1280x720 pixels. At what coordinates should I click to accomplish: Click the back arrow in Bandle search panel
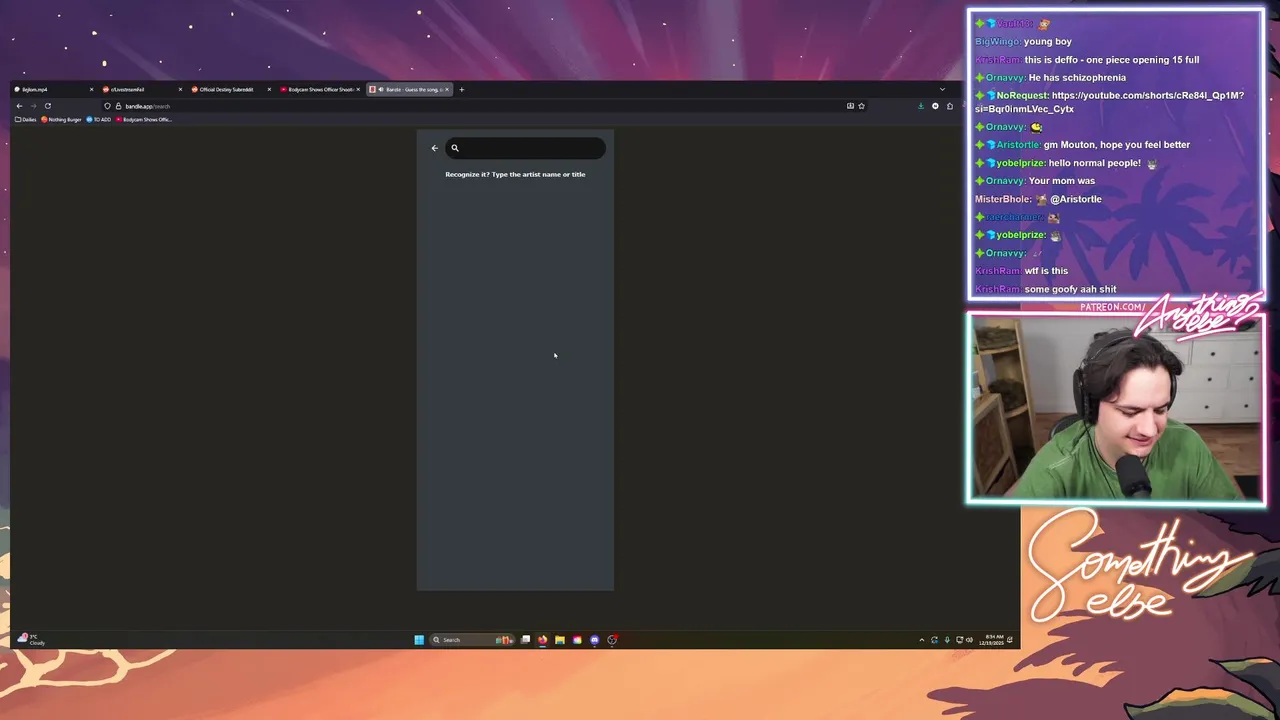[x=434, y=148]
